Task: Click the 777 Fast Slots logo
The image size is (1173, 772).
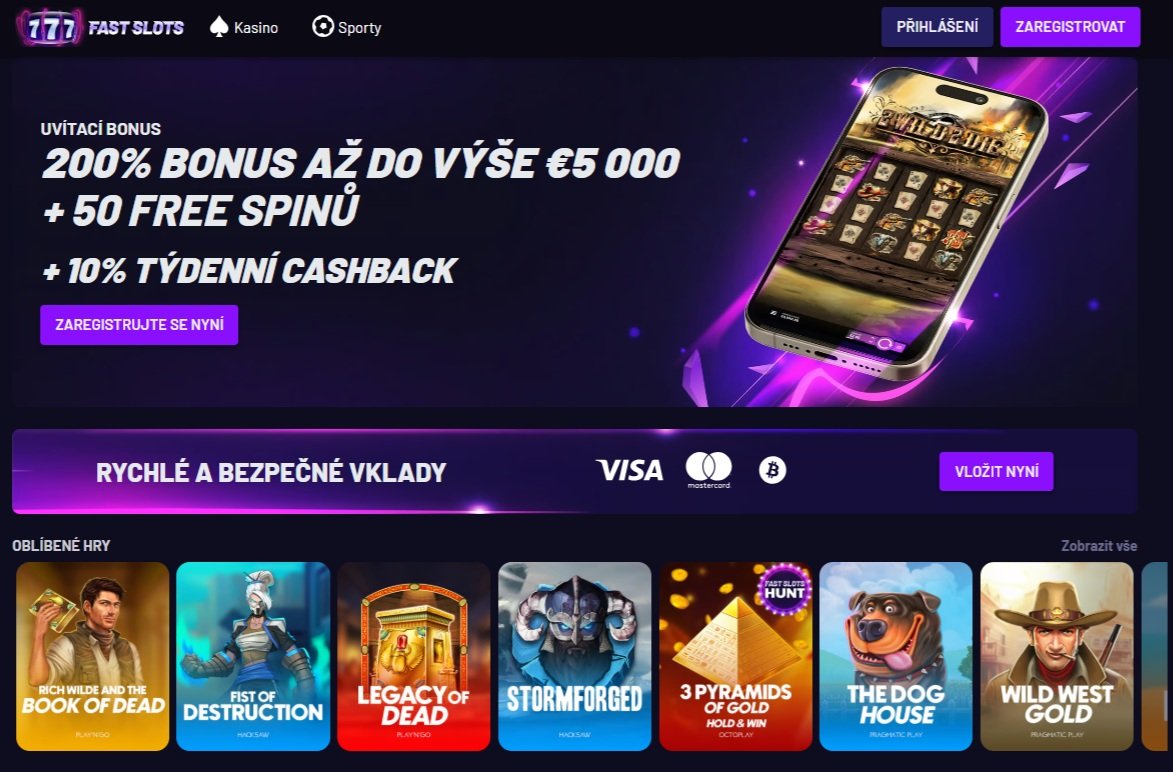Action: 100,28
